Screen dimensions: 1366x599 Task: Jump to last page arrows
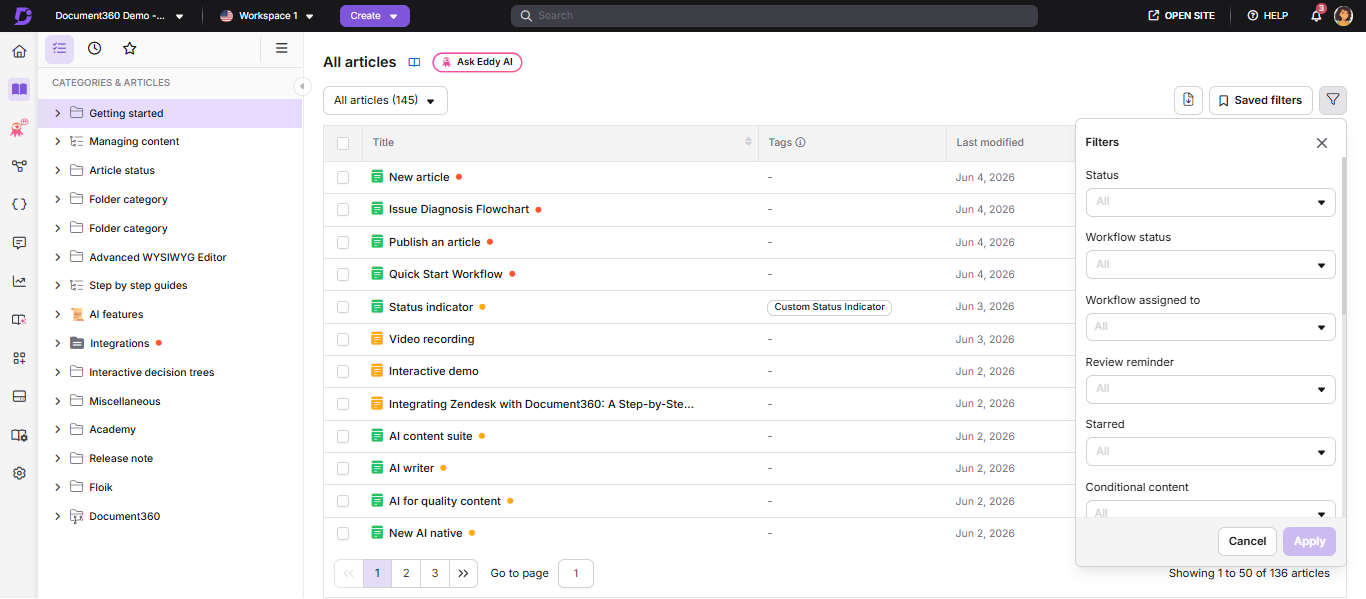click(x=463, y=573)
